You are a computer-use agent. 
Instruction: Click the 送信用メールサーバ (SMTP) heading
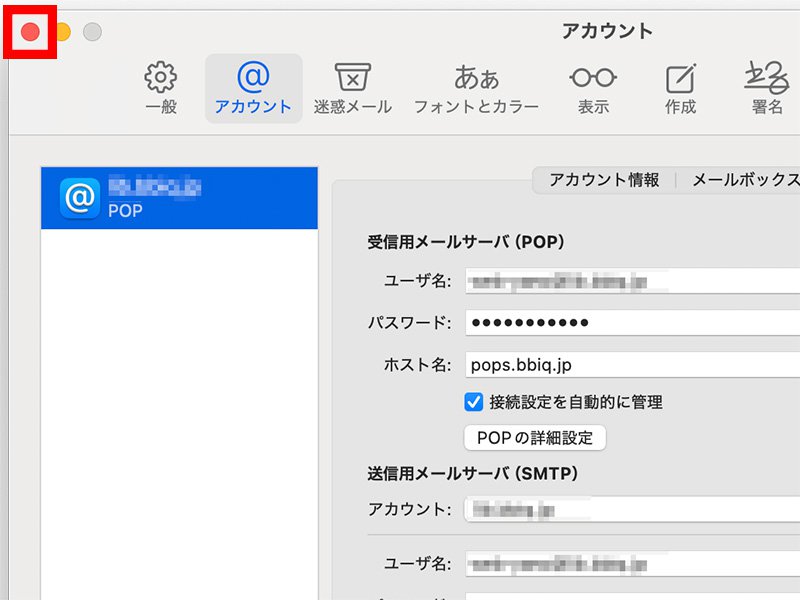[472, 473]
